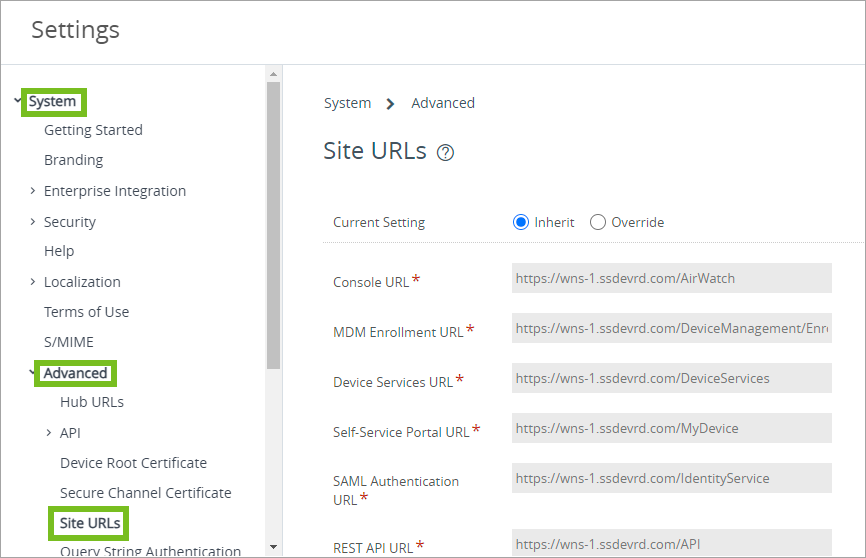Click the sidebar scroll down arrow
866x558 pixels.
(x=273, y=547)
